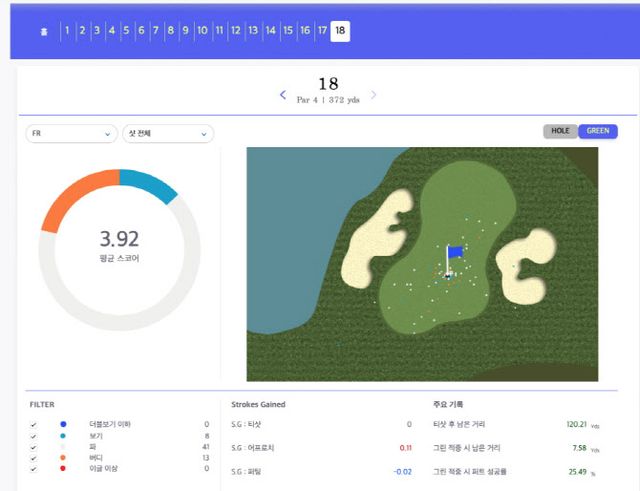
Task: Open the FR round dropdown
Action: [71, 134]
